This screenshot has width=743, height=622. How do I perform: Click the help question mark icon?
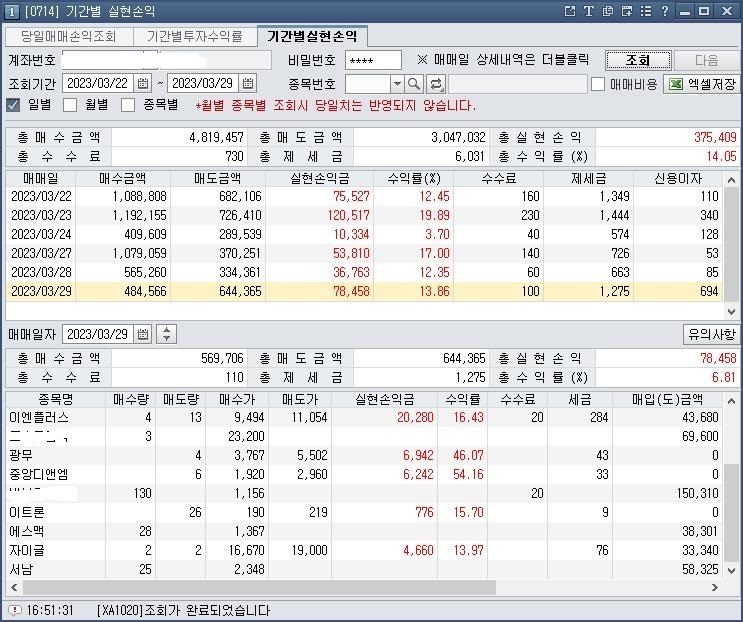(x=665, y=10)
